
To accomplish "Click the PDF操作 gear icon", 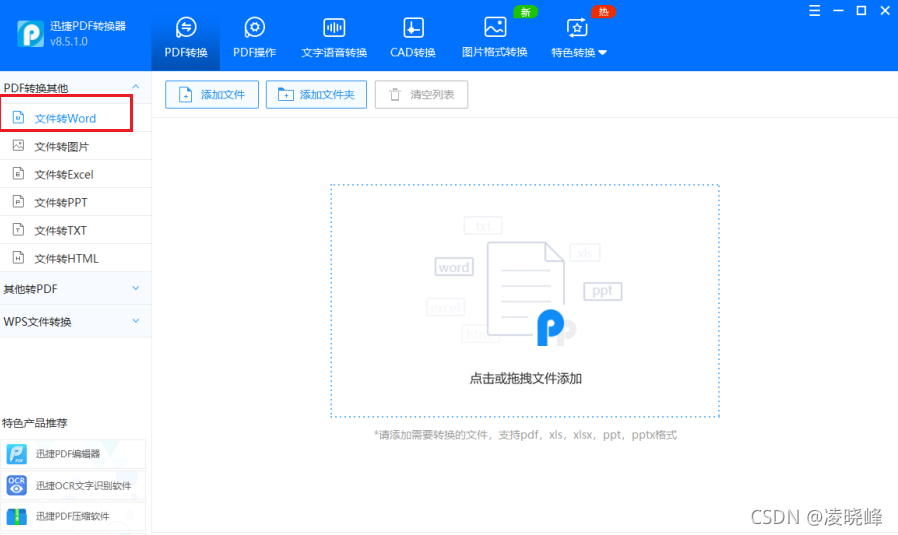I will point(254,27).
